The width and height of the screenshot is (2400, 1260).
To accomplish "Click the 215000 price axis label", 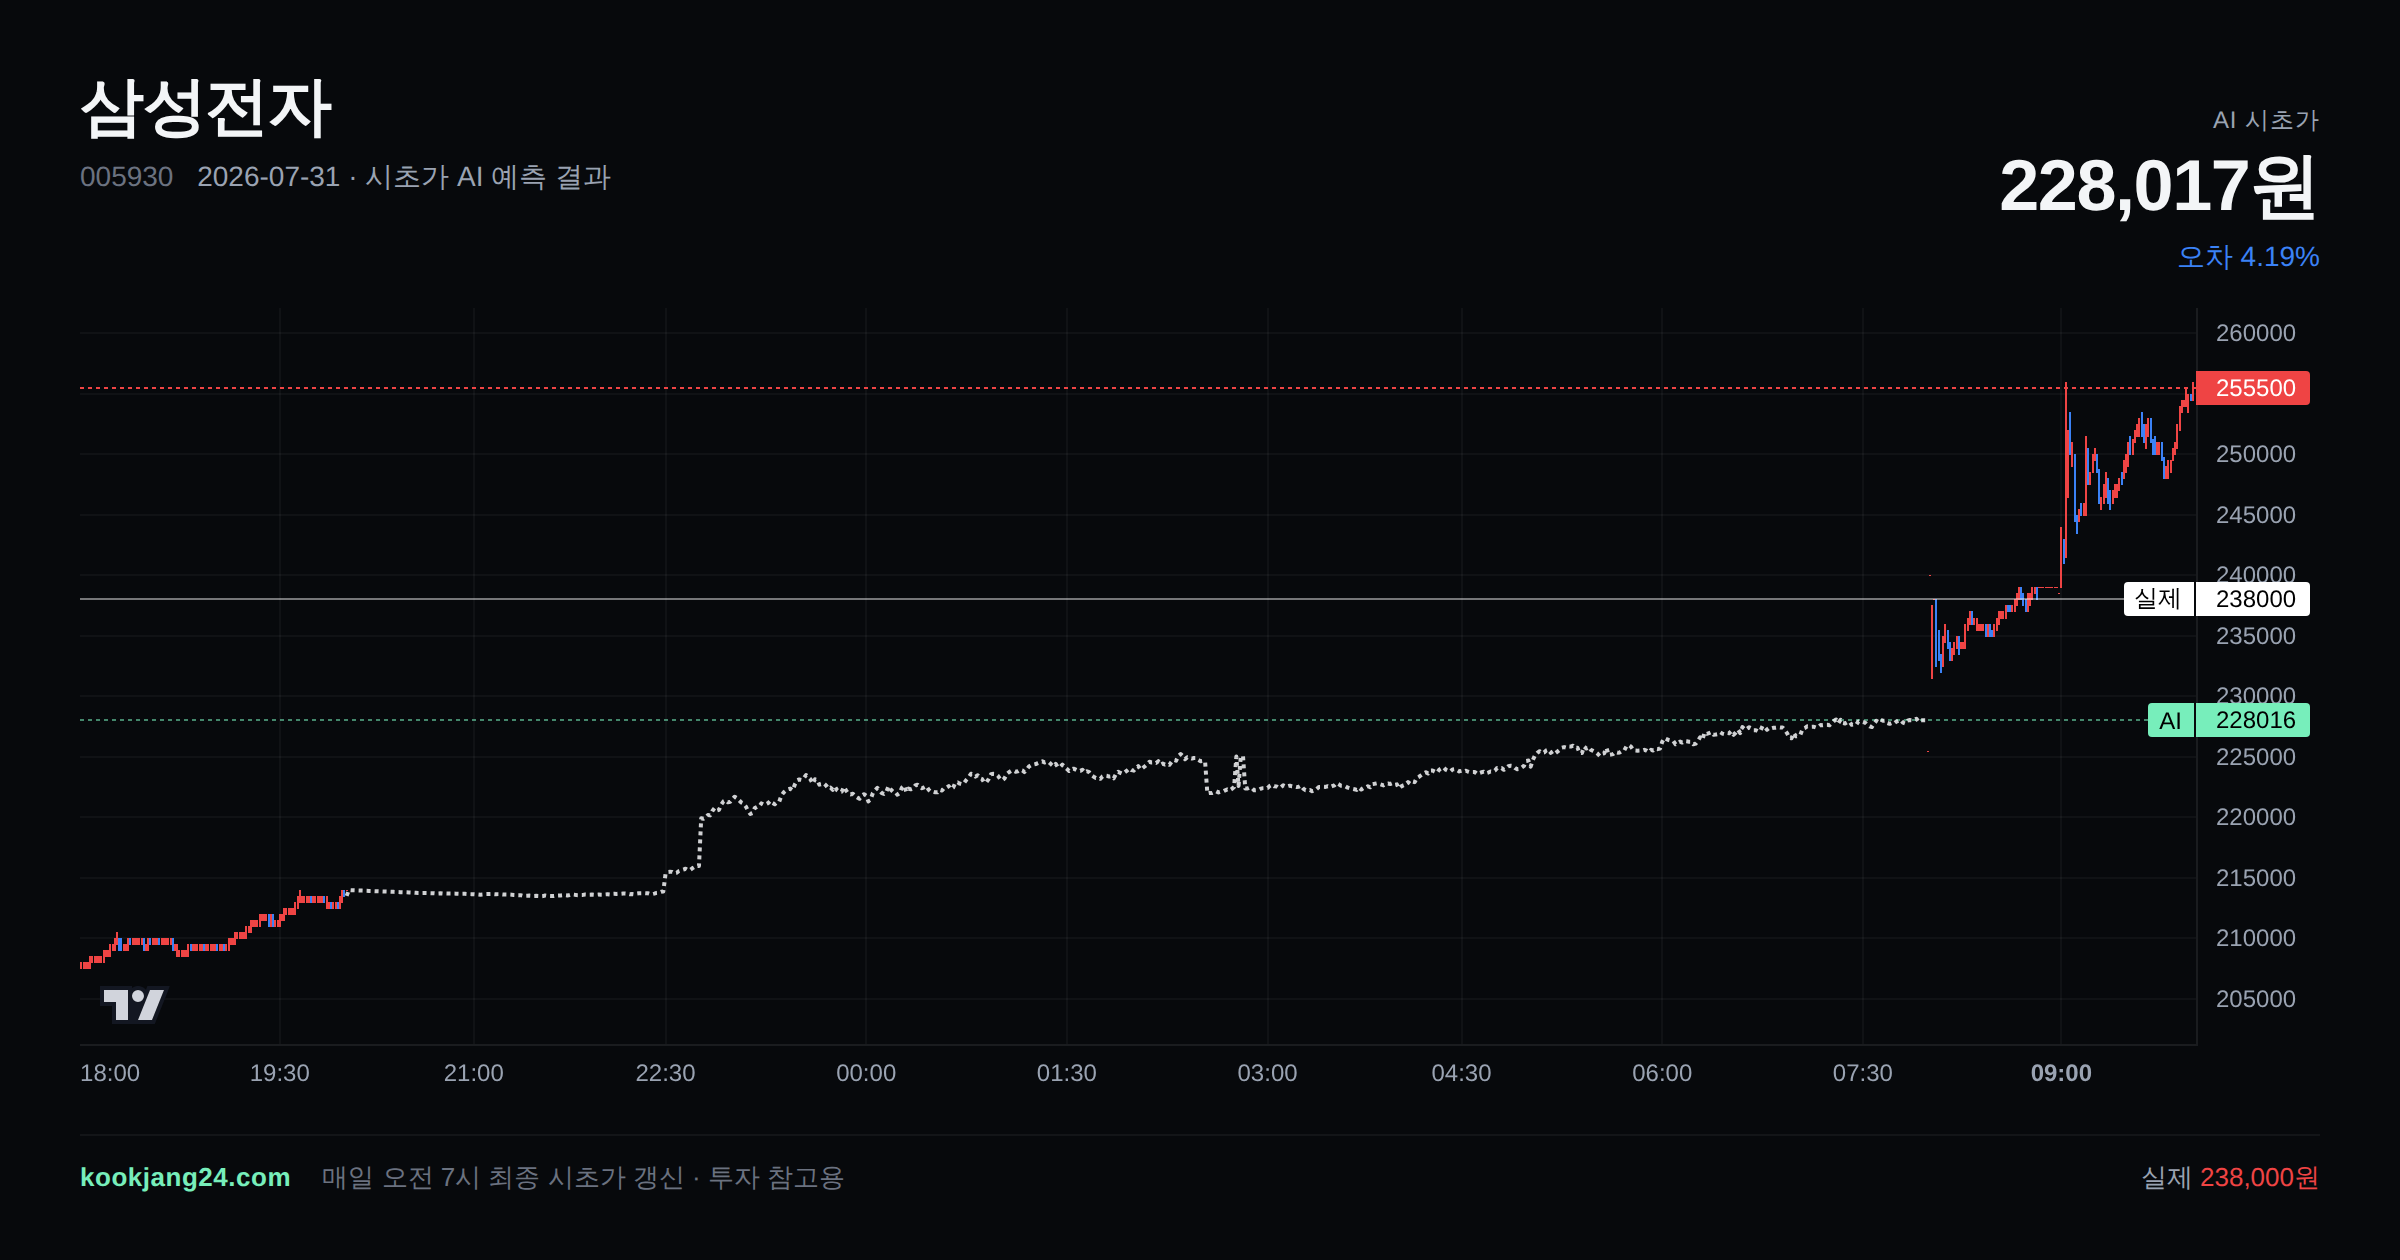I will coord(2256,878).
